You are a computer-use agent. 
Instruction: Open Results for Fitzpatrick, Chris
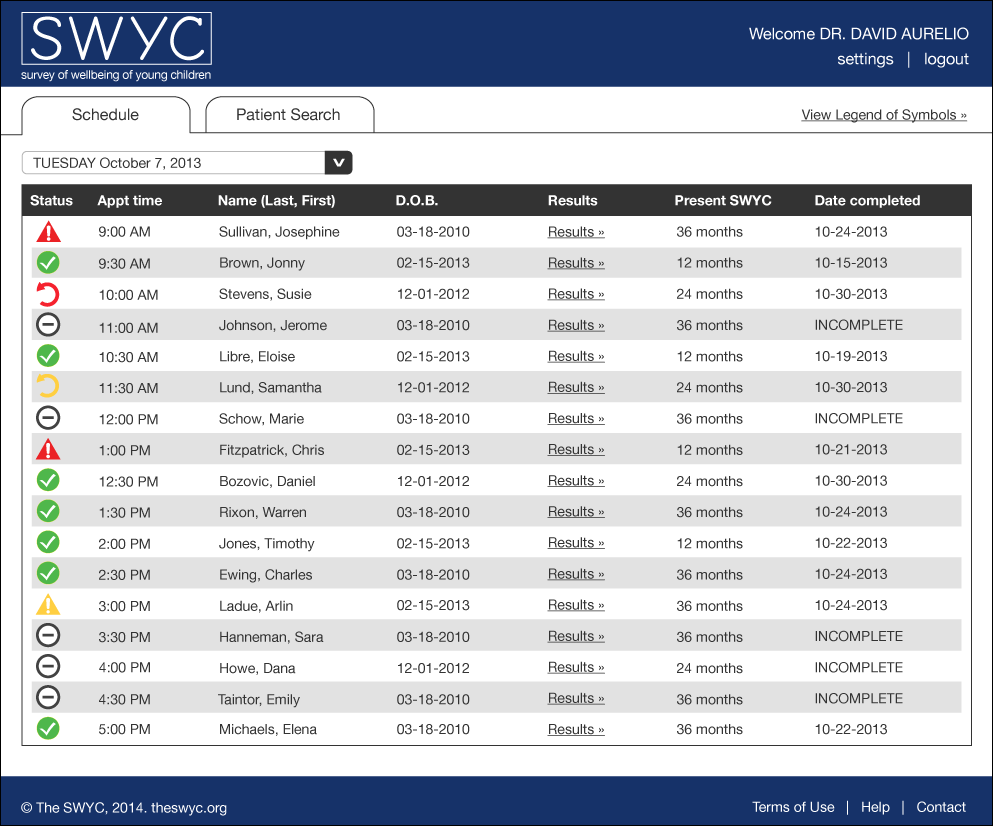[x=576, y=450]
